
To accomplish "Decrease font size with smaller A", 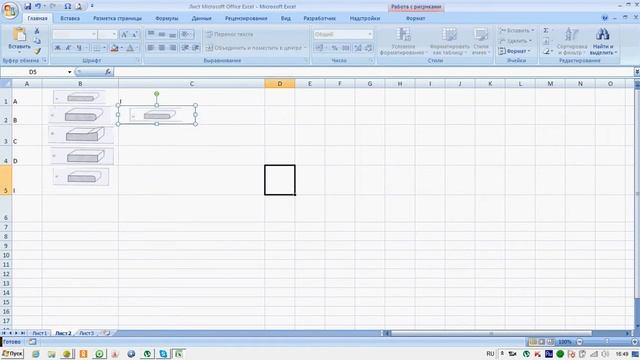I will click(x=134, y=34).
